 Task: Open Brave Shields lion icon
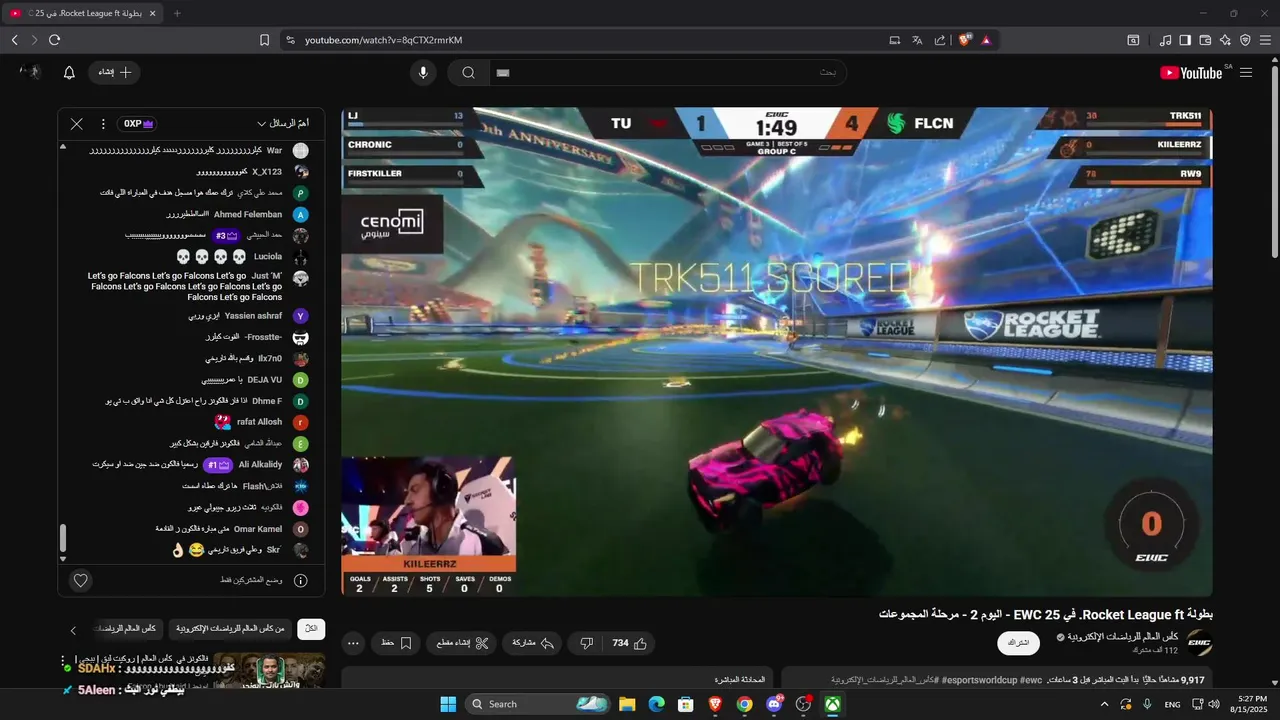(x=965, y=40)
